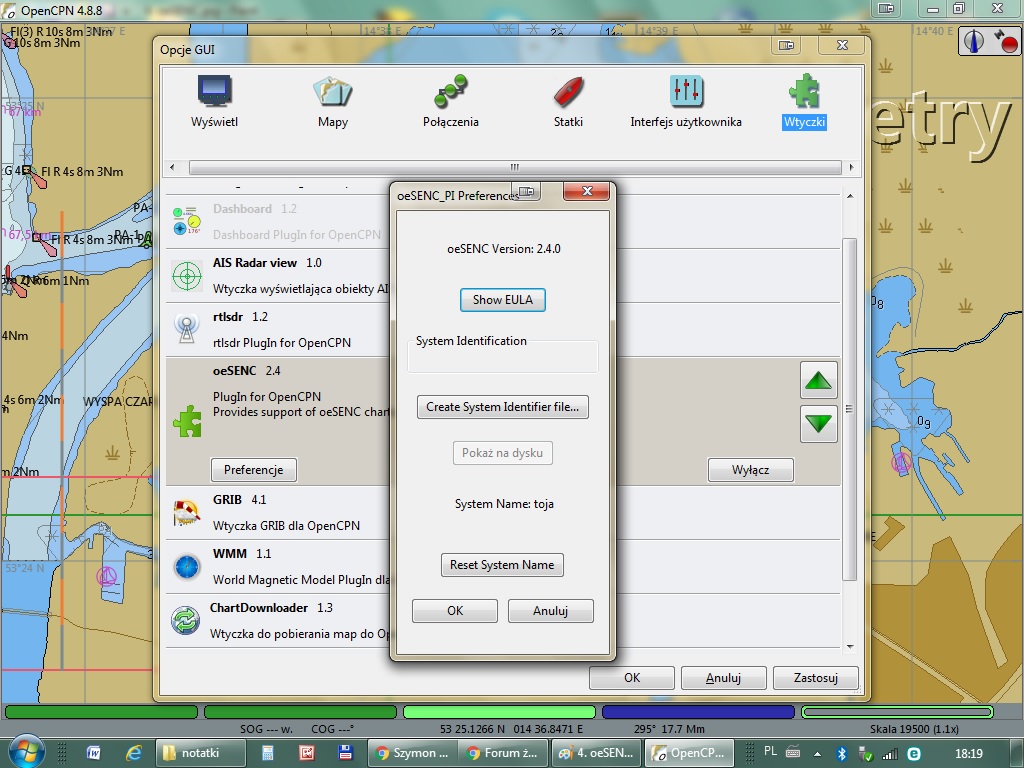Click the oeSENC green puzzle icon
Screen dimensions: 1024x768
tap(187, 421)
